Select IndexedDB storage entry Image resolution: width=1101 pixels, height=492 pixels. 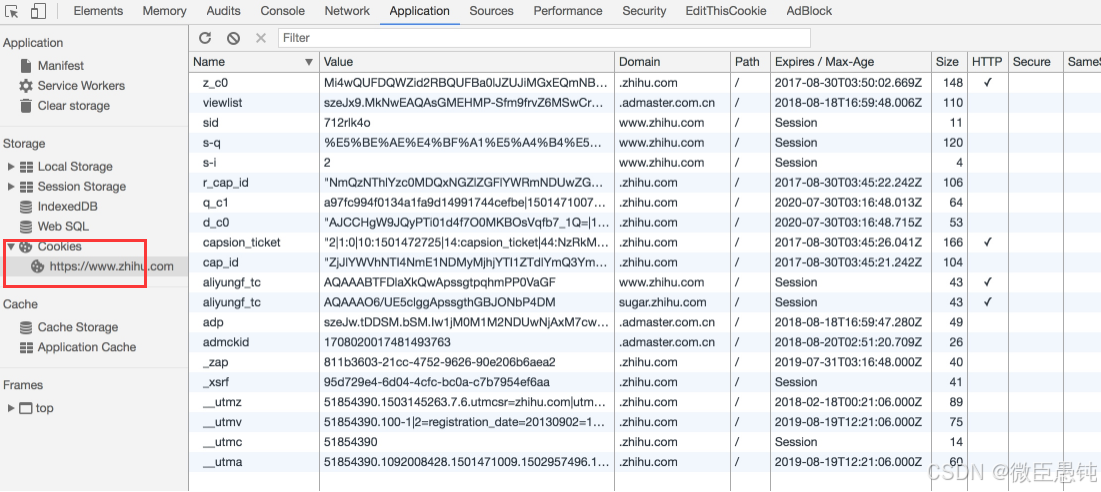(67, 206)
